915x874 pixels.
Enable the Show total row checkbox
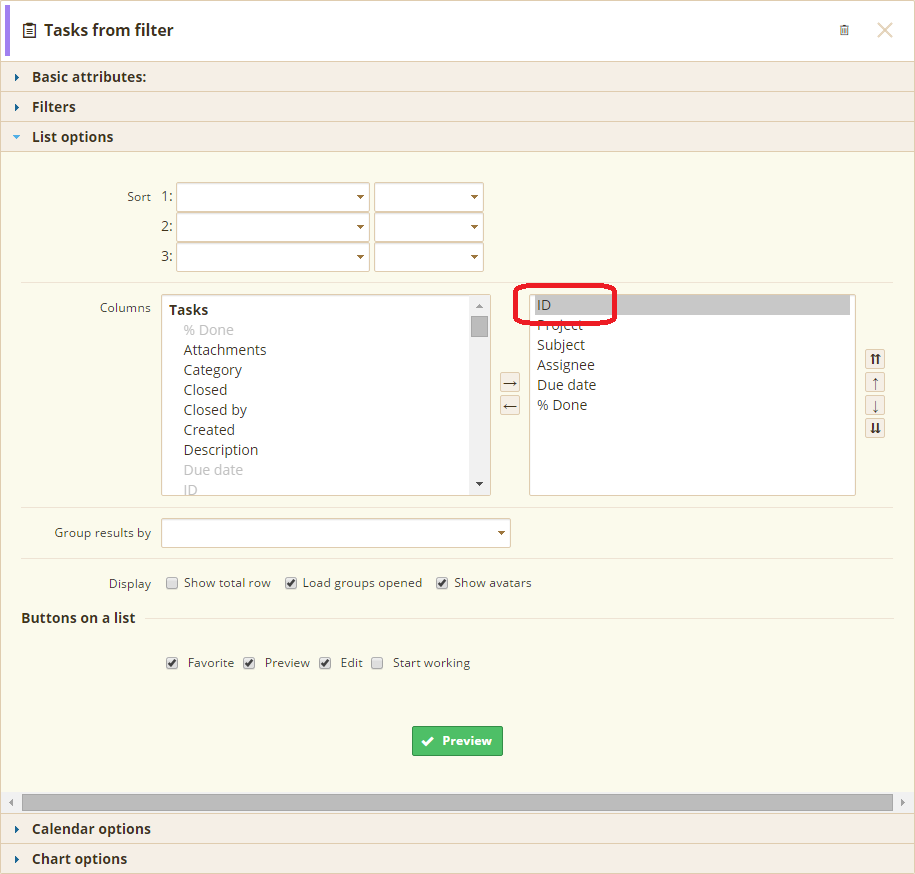(x=172, y=583)
